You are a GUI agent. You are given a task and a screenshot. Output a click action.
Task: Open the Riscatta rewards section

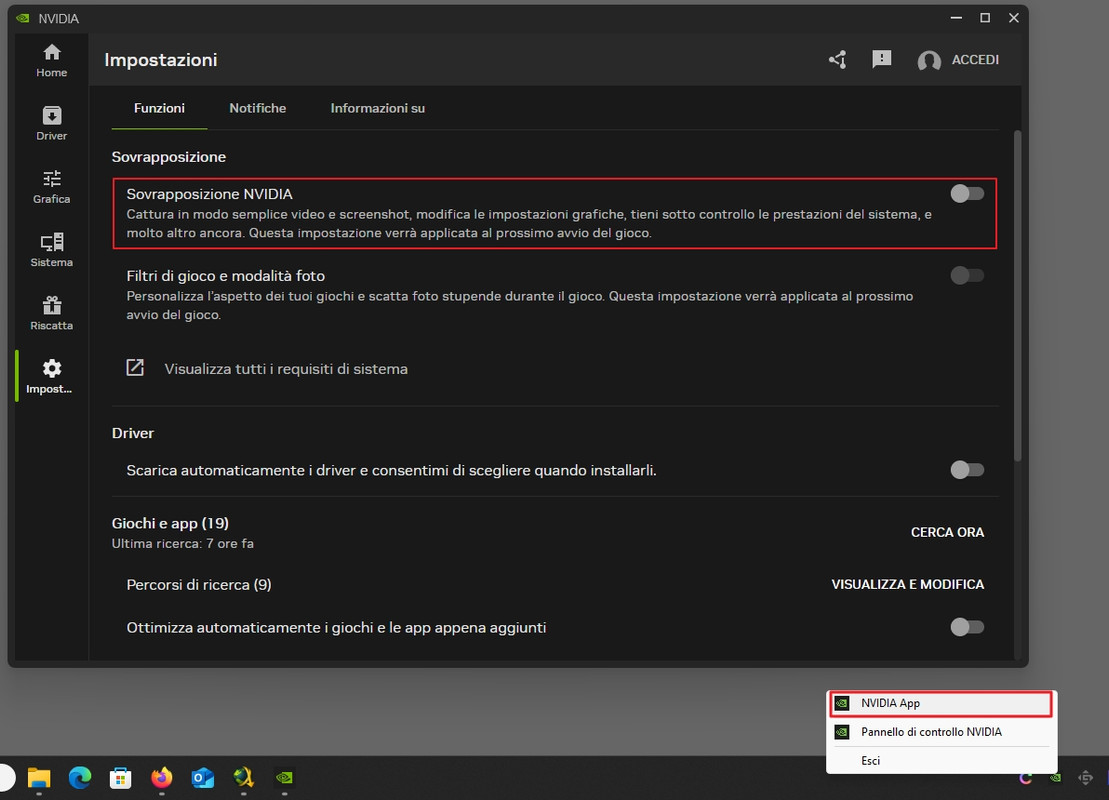[x=52, y=313]
